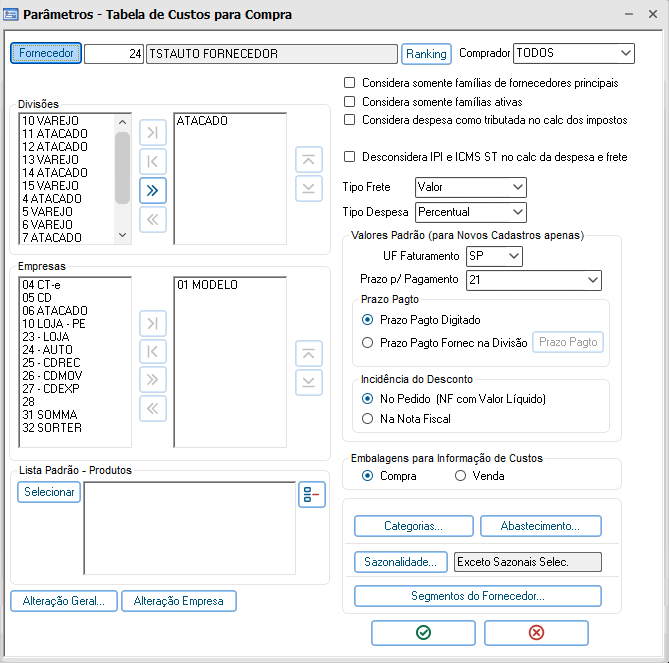
Task: Select 15 VAREJO in Divisões list
Action: pos(50,186)
